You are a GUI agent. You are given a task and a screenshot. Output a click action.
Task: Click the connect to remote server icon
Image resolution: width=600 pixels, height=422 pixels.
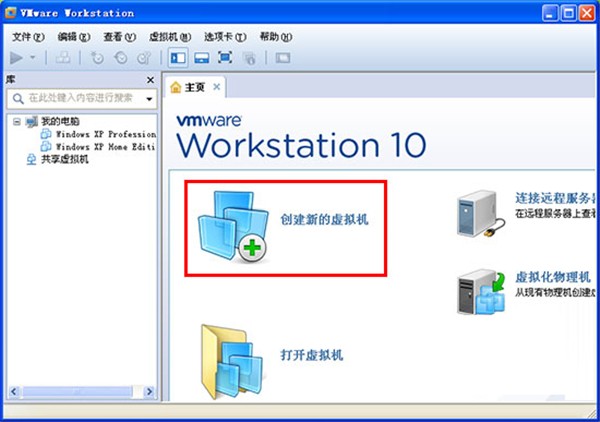pyautogui.click(x=481, y=213)
